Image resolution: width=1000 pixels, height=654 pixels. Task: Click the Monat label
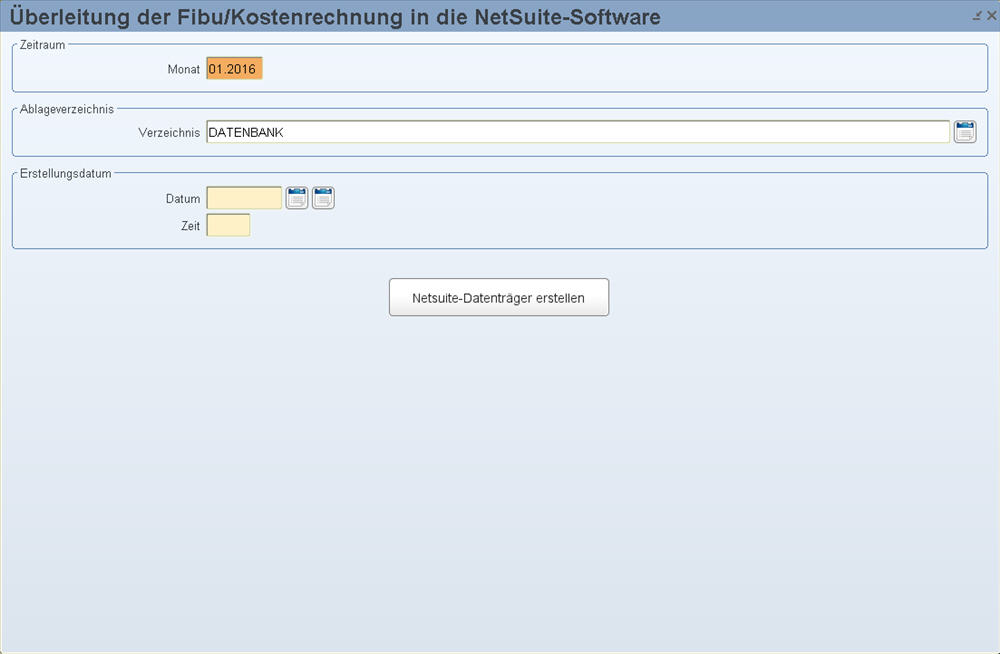tap(184, 70)
